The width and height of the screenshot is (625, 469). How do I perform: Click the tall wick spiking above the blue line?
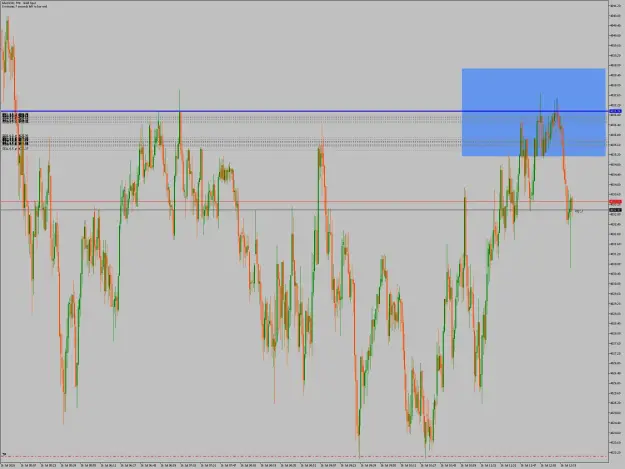[179, 100]
